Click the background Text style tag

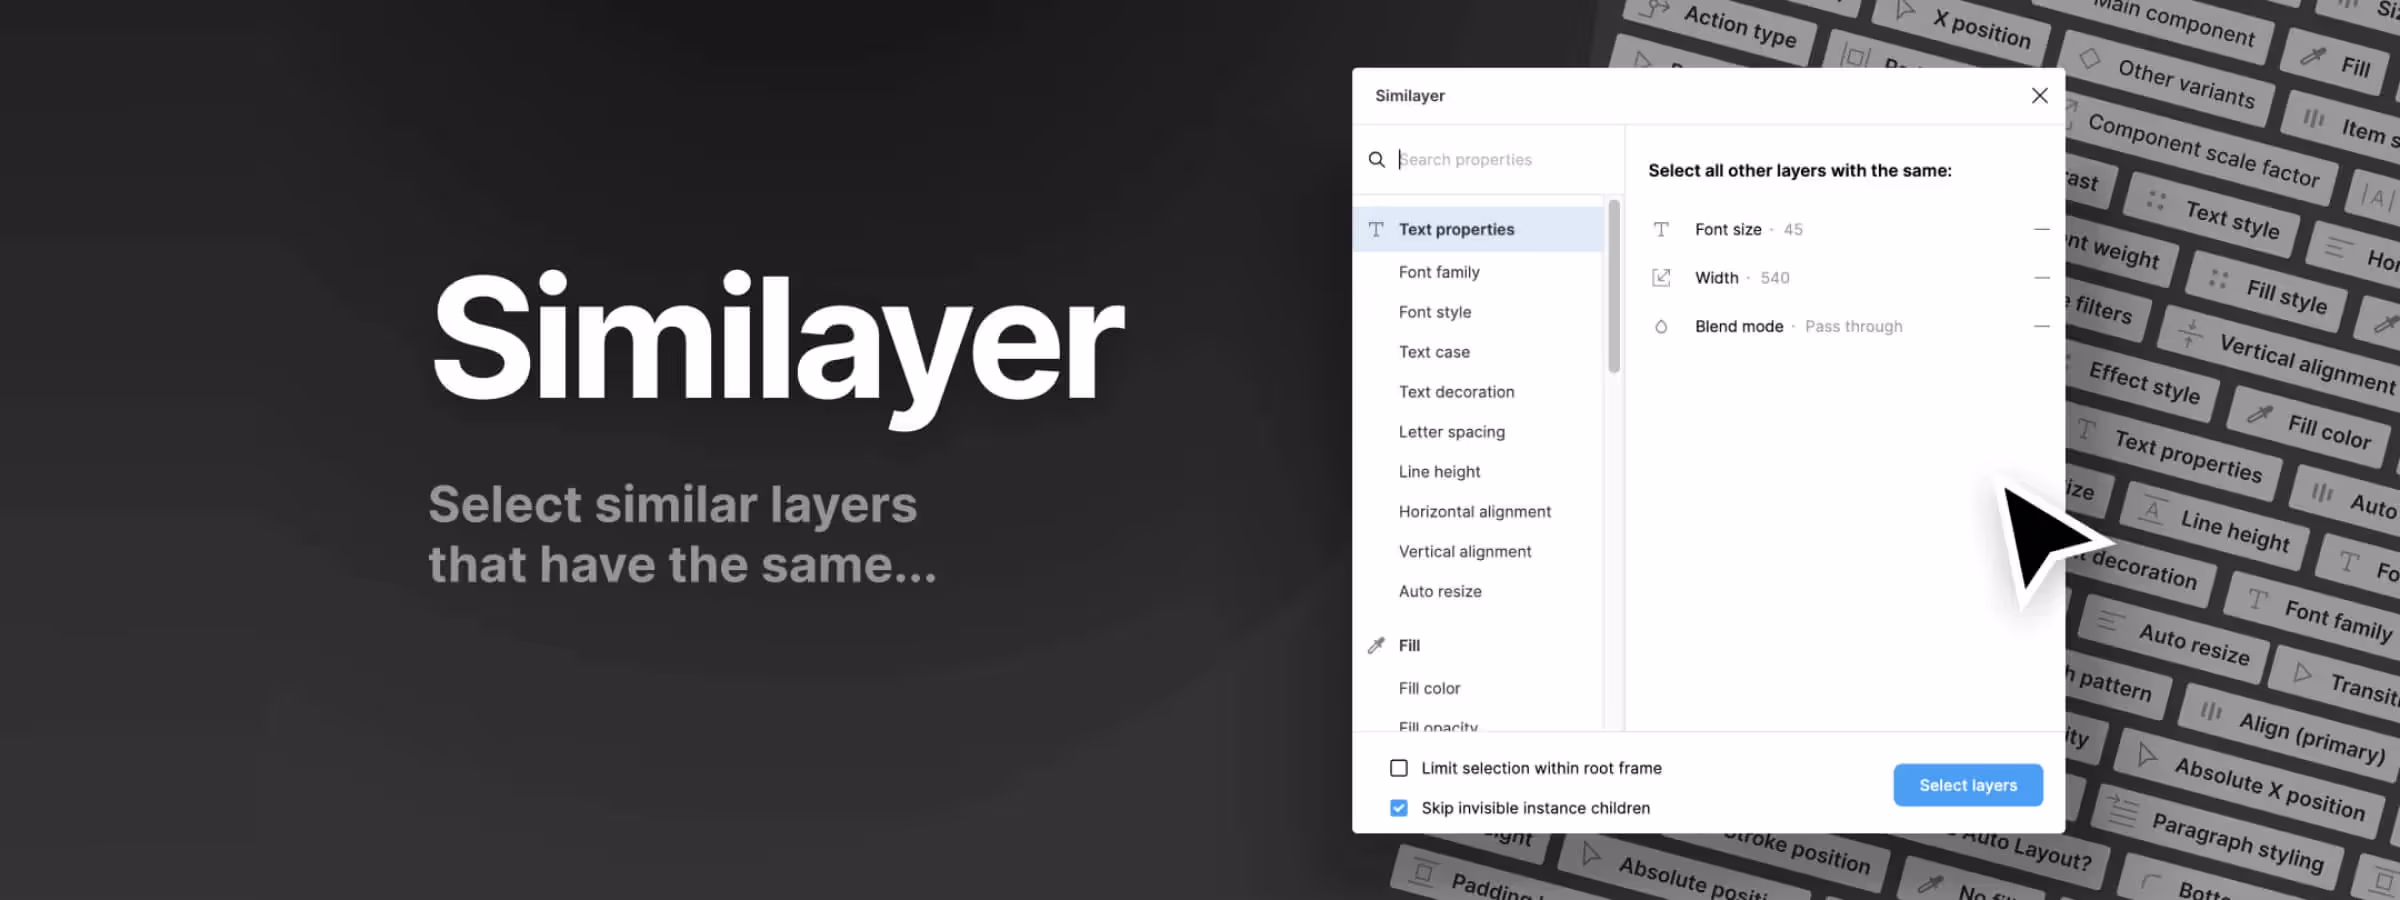(x=2212, y=214)
